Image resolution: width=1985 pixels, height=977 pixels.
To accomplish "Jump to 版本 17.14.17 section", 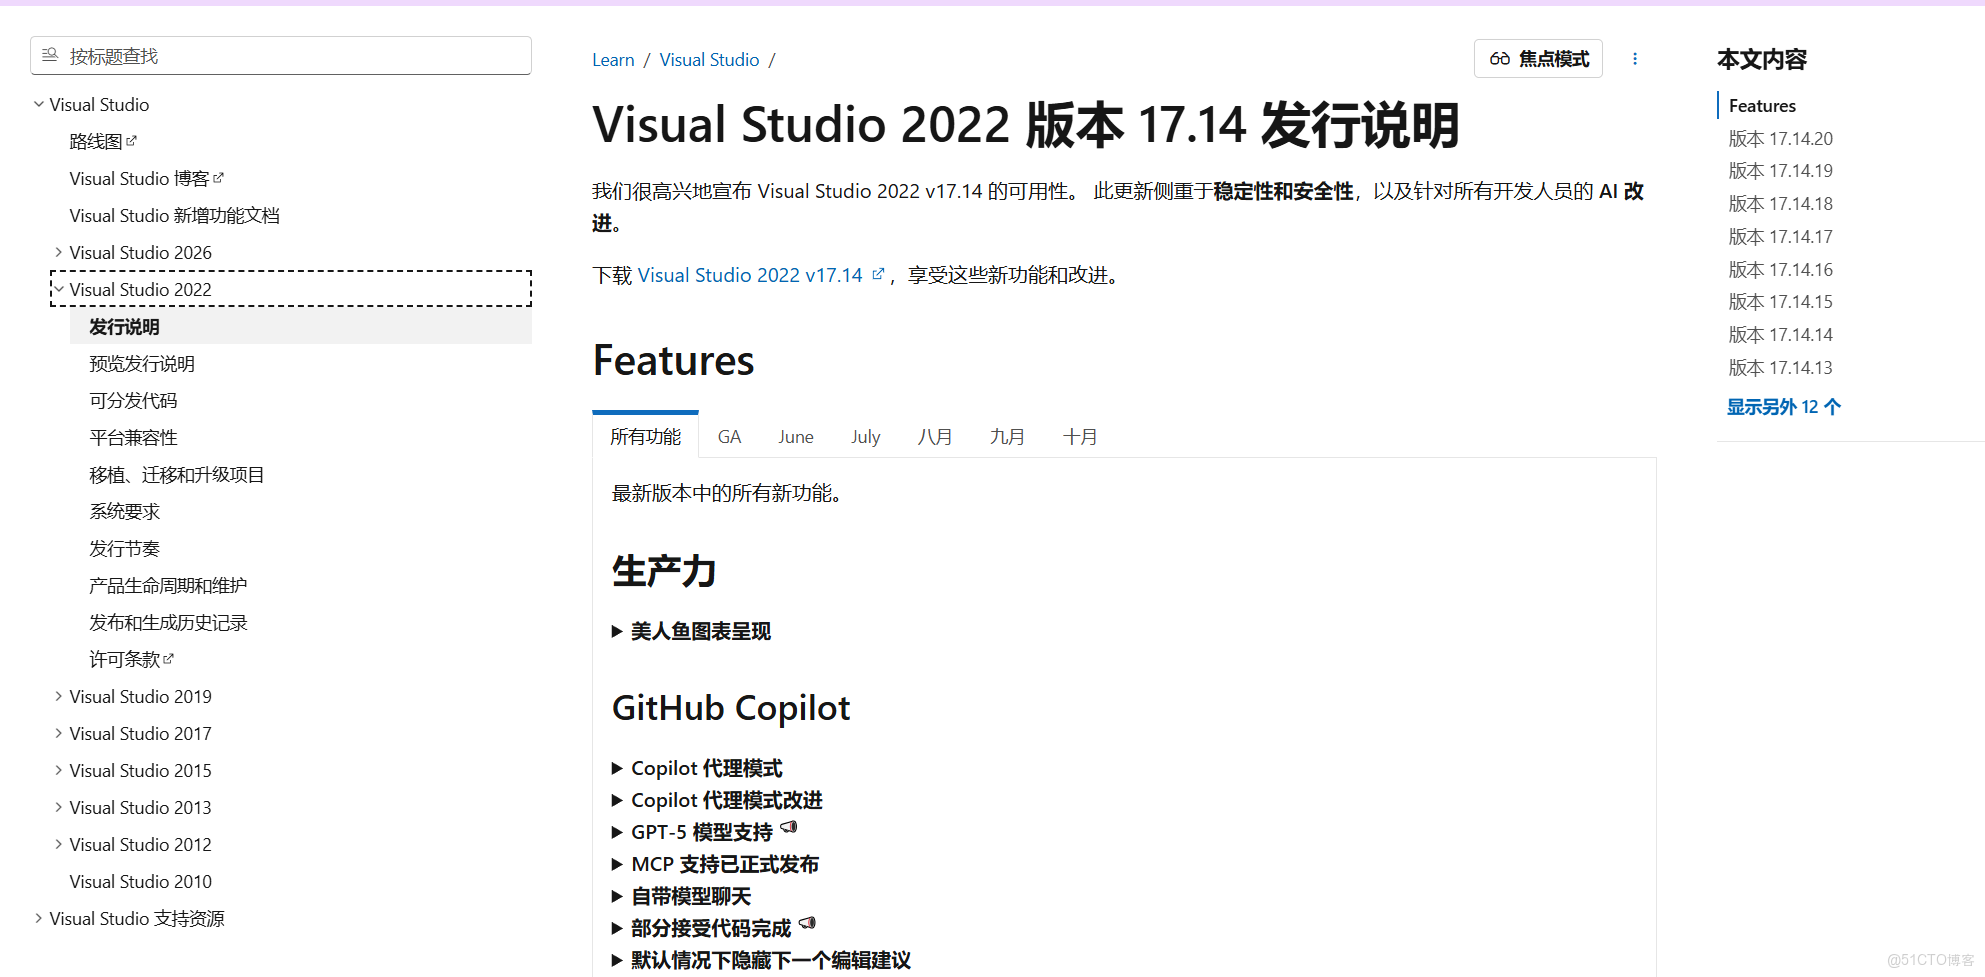I will 1780,236.
